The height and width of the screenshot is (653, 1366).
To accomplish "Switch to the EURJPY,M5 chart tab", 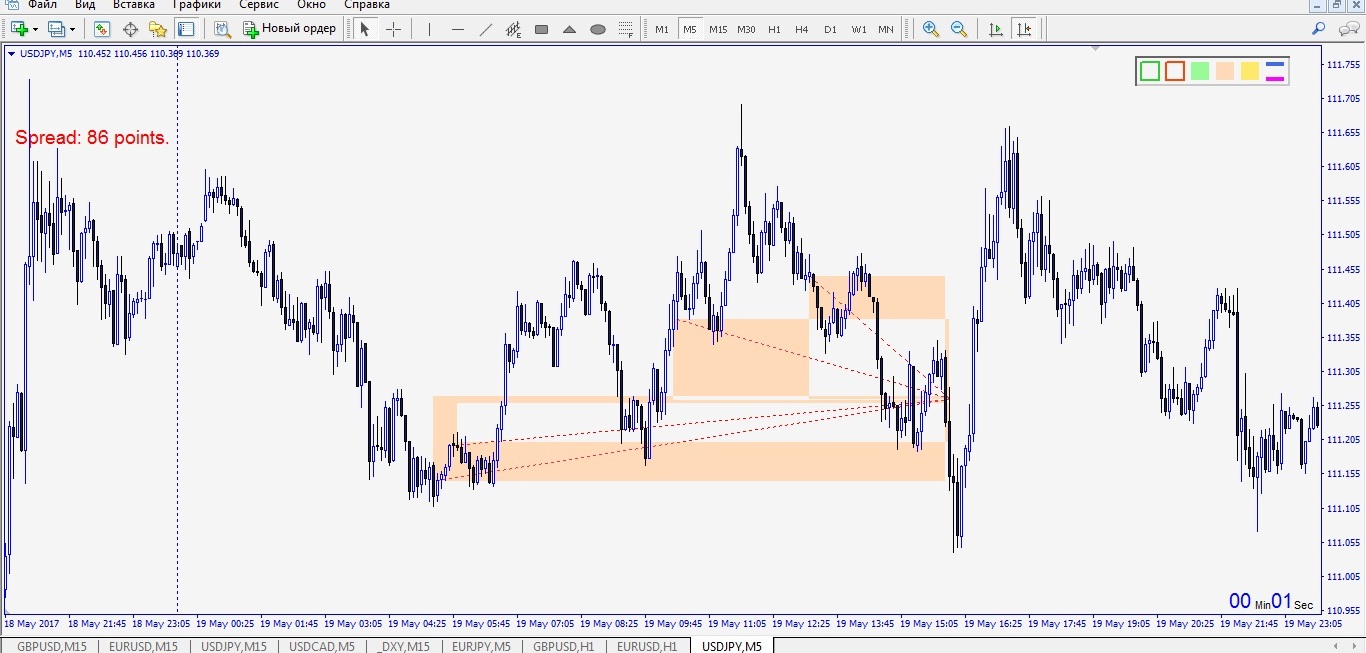I will pyautogui.click(x=480, y=646).
